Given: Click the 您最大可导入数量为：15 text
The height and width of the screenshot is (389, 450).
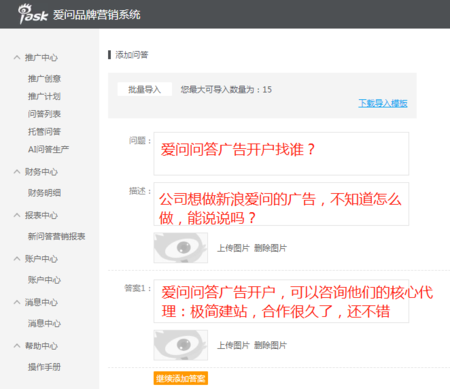Looking at the screenshot, I should 226,89.
